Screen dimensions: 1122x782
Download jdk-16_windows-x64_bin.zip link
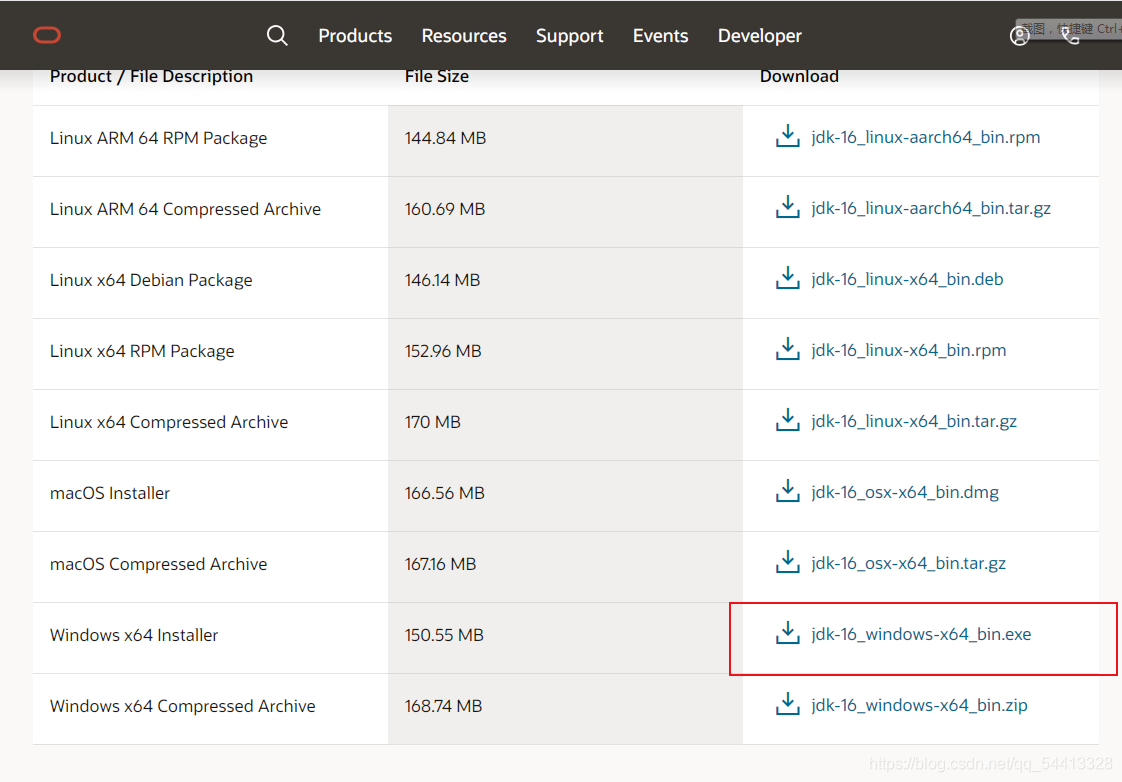(x=919, y=705)
